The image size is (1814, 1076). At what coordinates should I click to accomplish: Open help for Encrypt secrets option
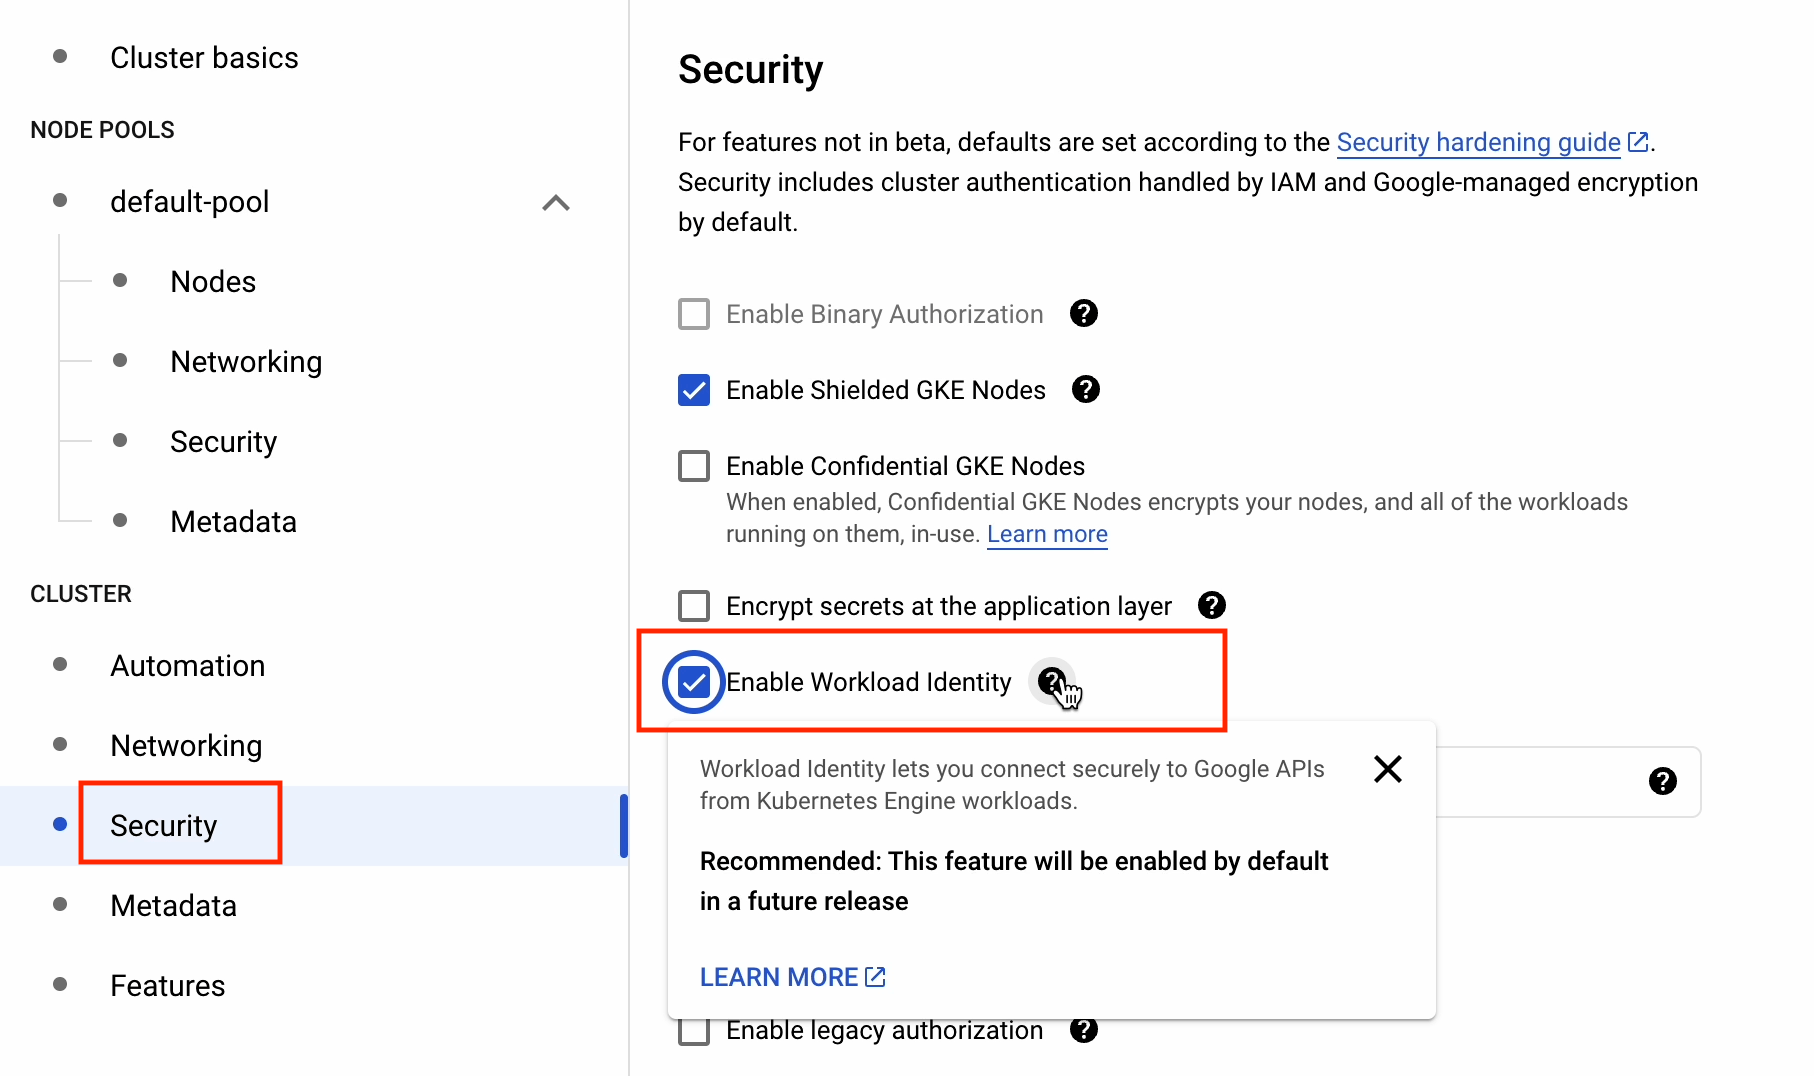click(x=1211, y=606)
